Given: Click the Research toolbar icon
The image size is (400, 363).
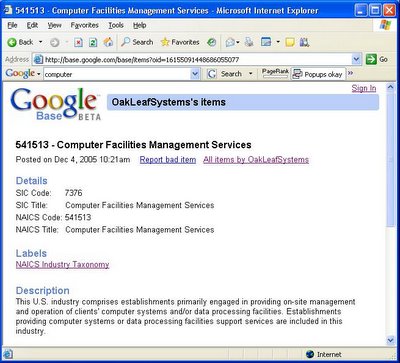Looking at the screenshot, I should click(304, 42).
